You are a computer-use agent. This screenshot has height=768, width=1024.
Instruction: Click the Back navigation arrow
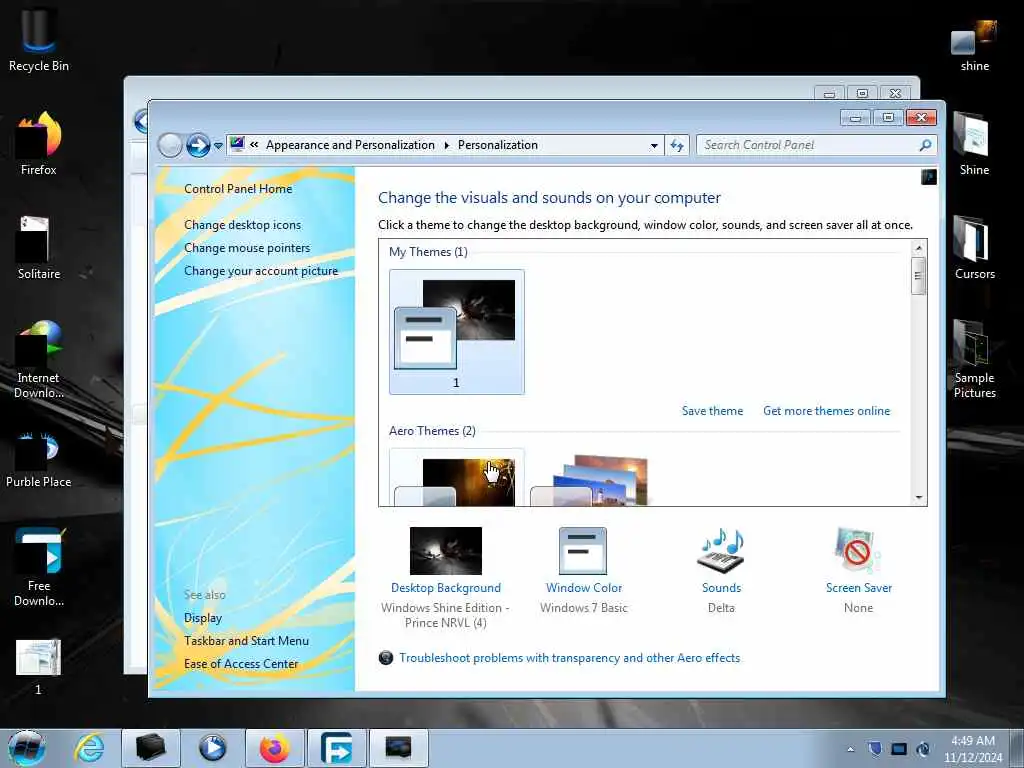[x=170, y=145]
